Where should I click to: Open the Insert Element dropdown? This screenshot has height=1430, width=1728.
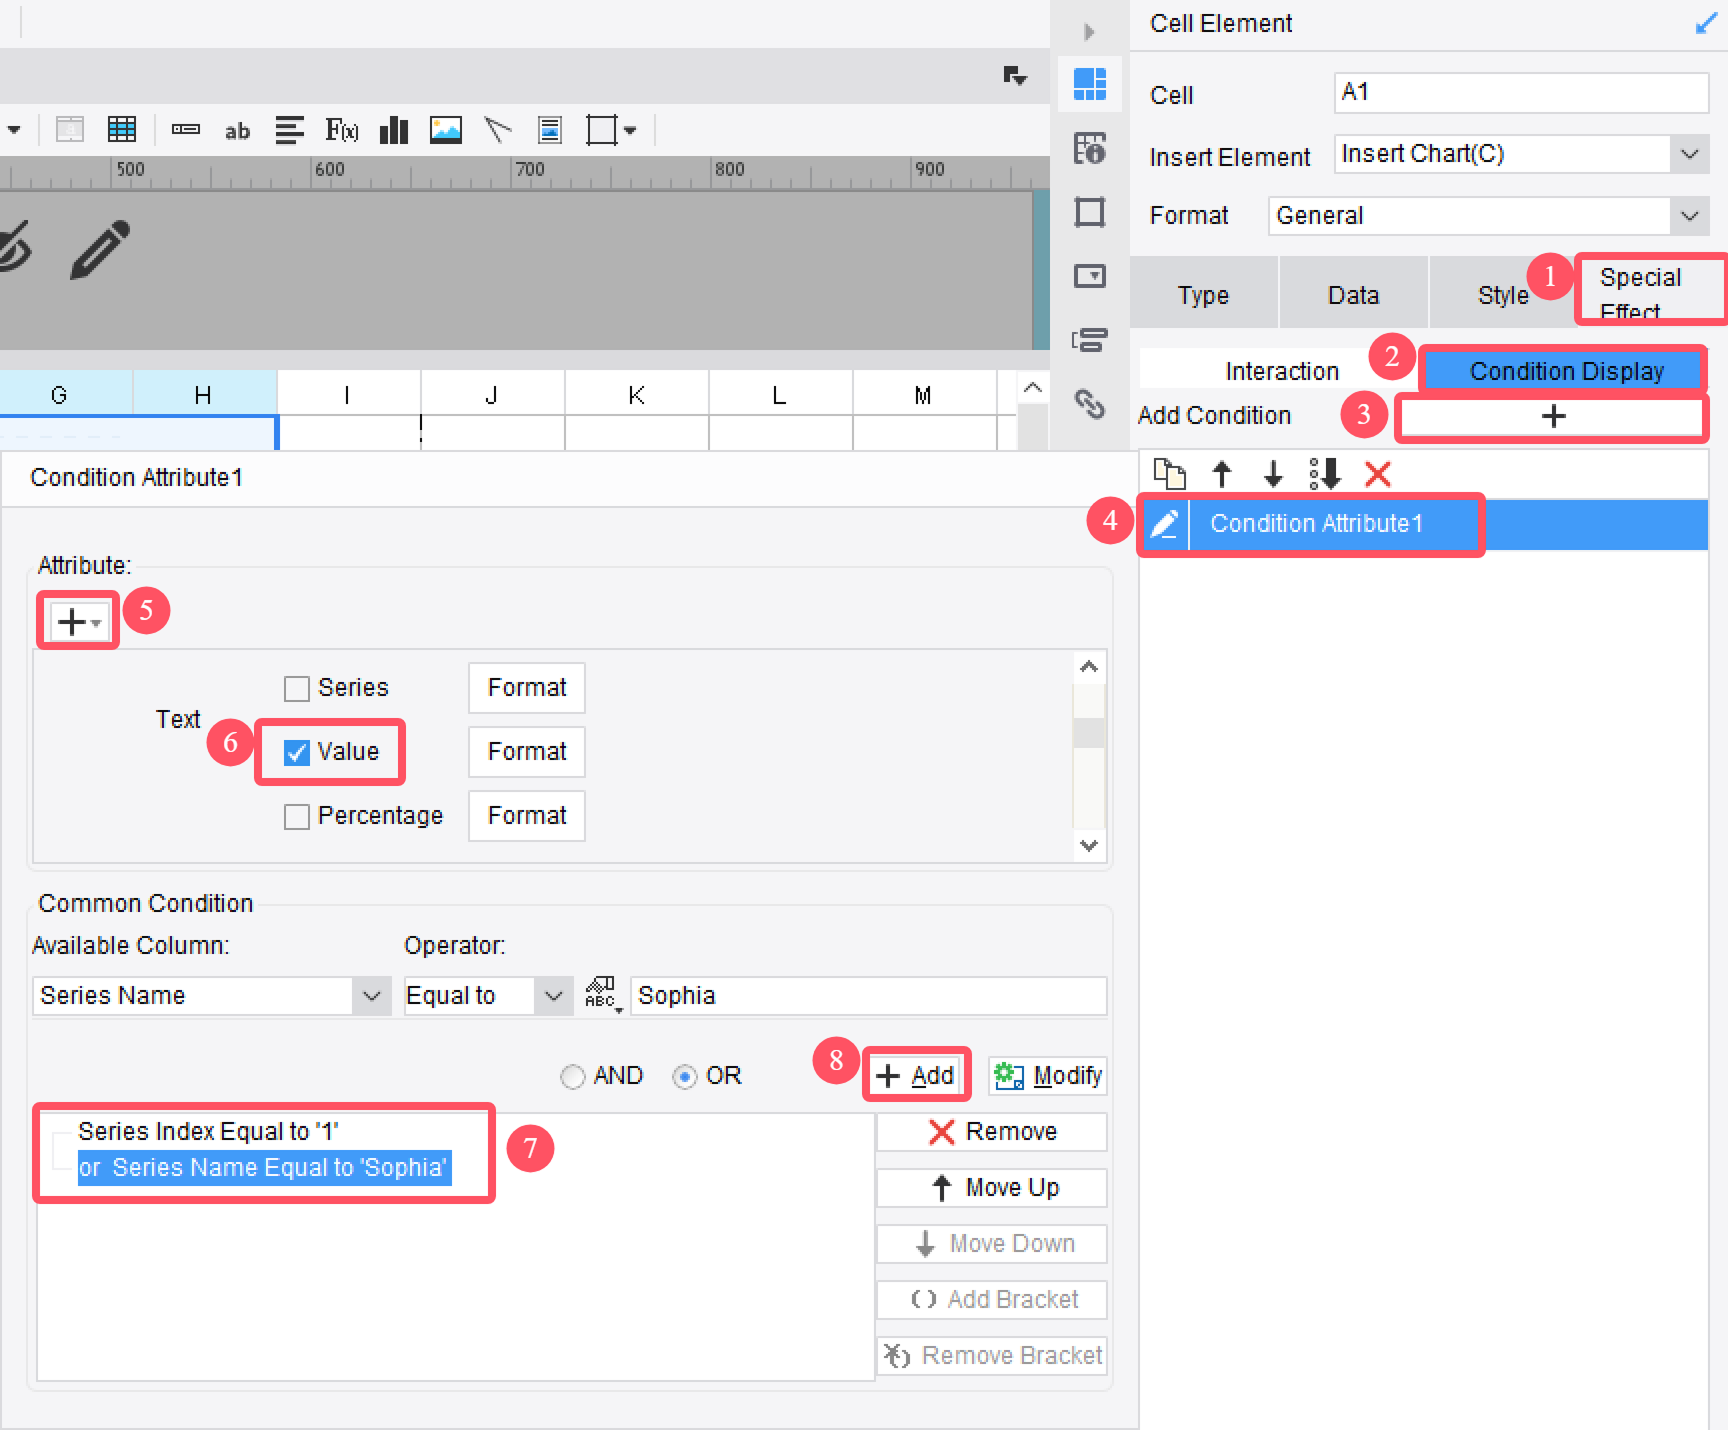[x=1690, y=154]
